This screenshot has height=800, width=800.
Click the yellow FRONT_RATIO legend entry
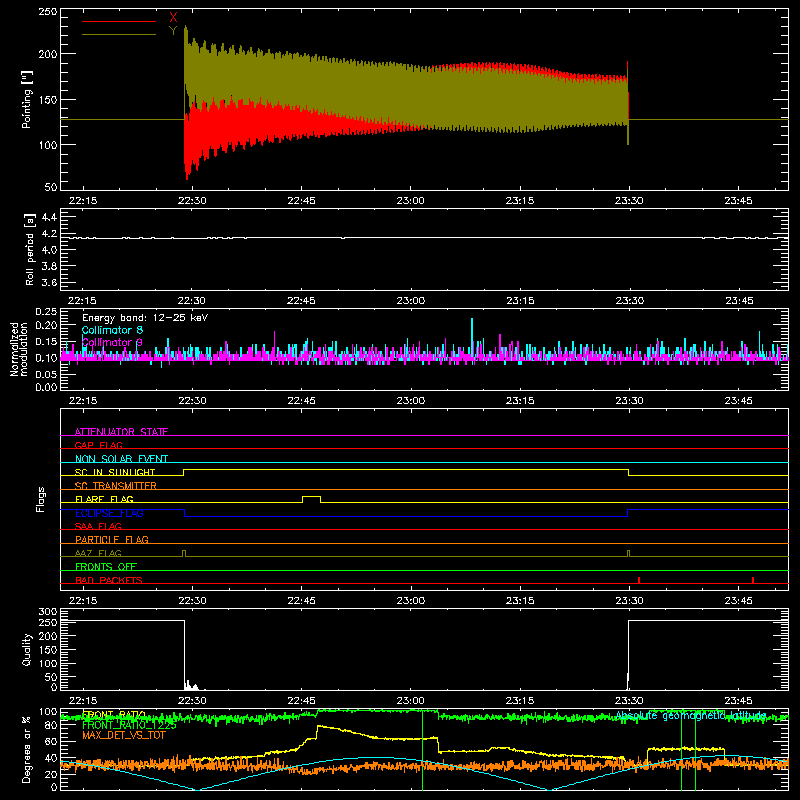[x=114, y=714]
